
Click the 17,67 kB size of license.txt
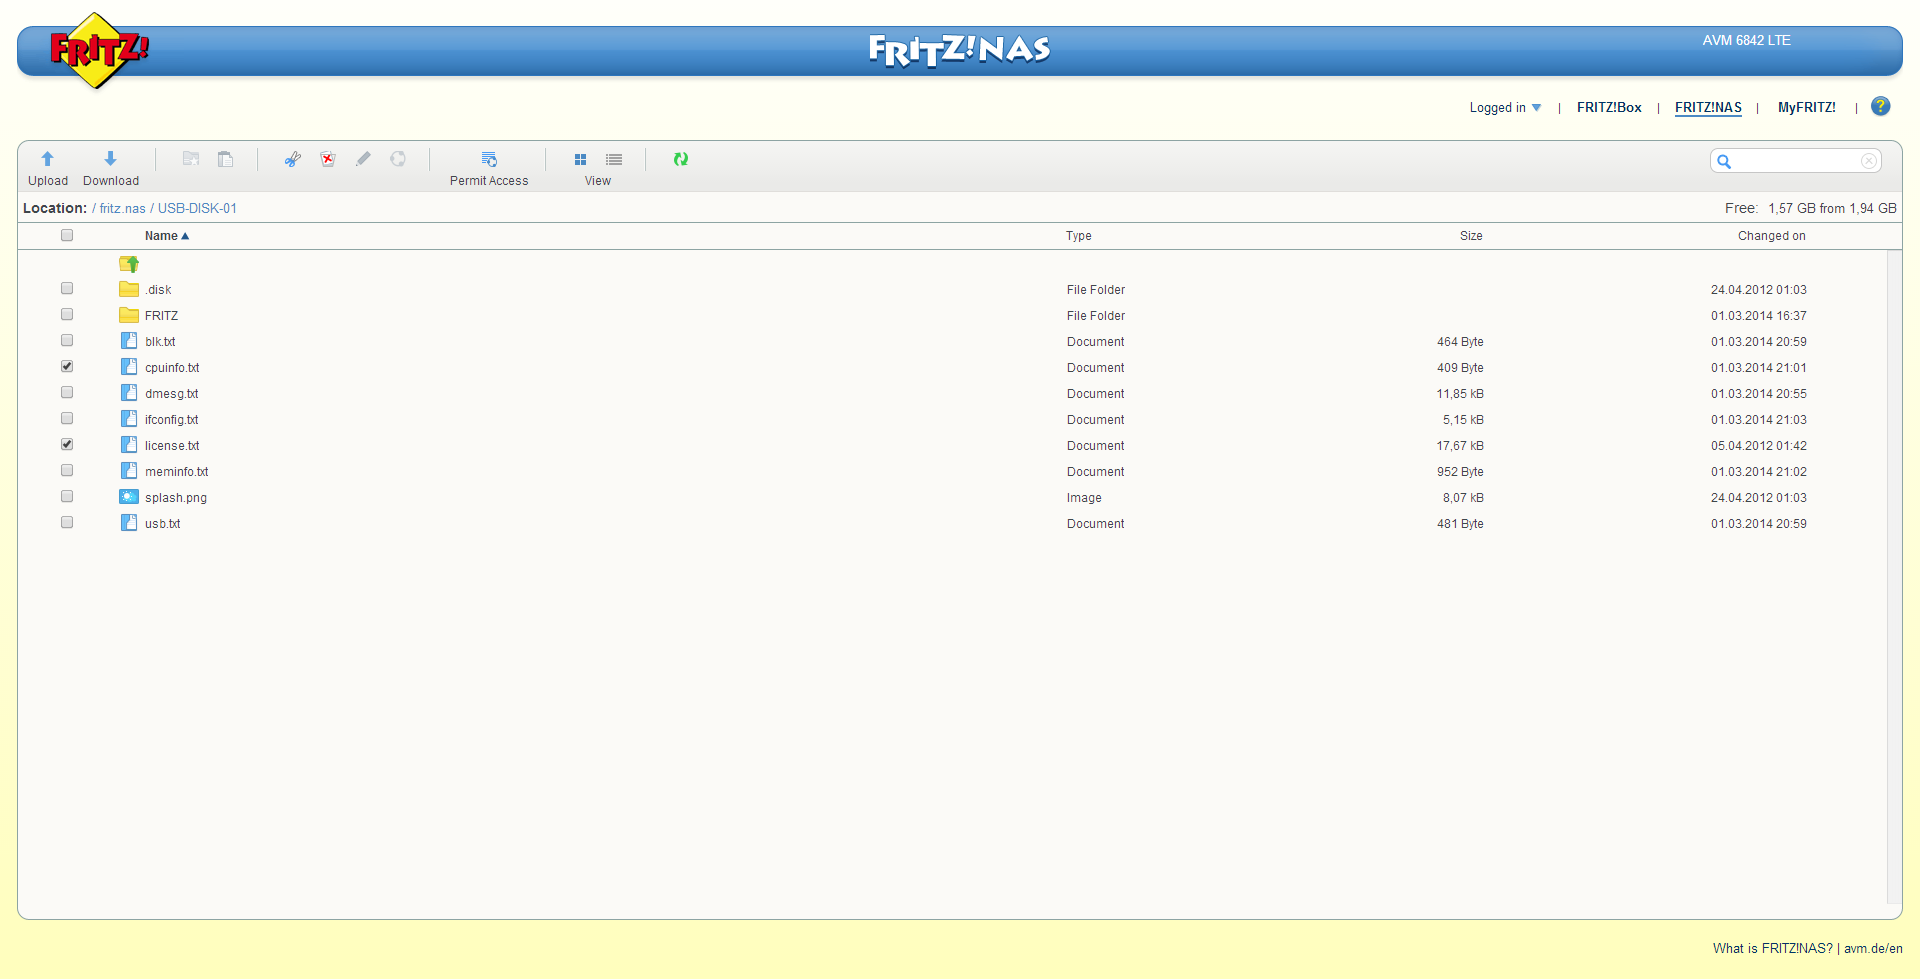[1460, 446]
